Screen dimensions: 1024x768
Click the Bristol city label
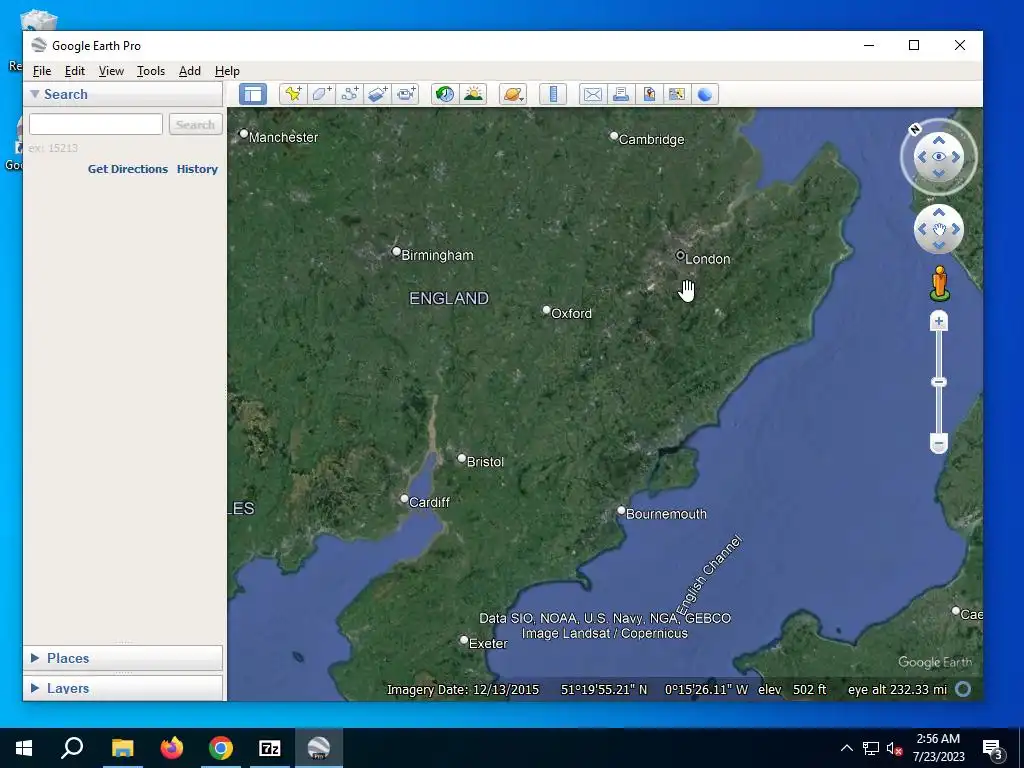(x=485, y=462)
